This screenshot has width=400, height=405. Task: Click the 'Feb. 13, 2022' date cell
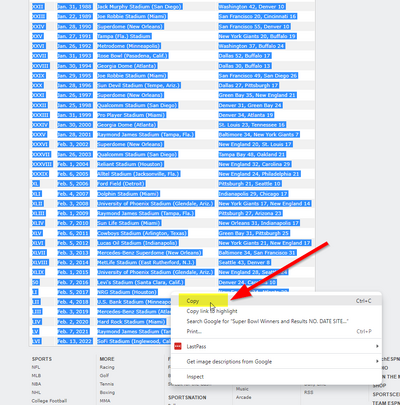point(75,341)
